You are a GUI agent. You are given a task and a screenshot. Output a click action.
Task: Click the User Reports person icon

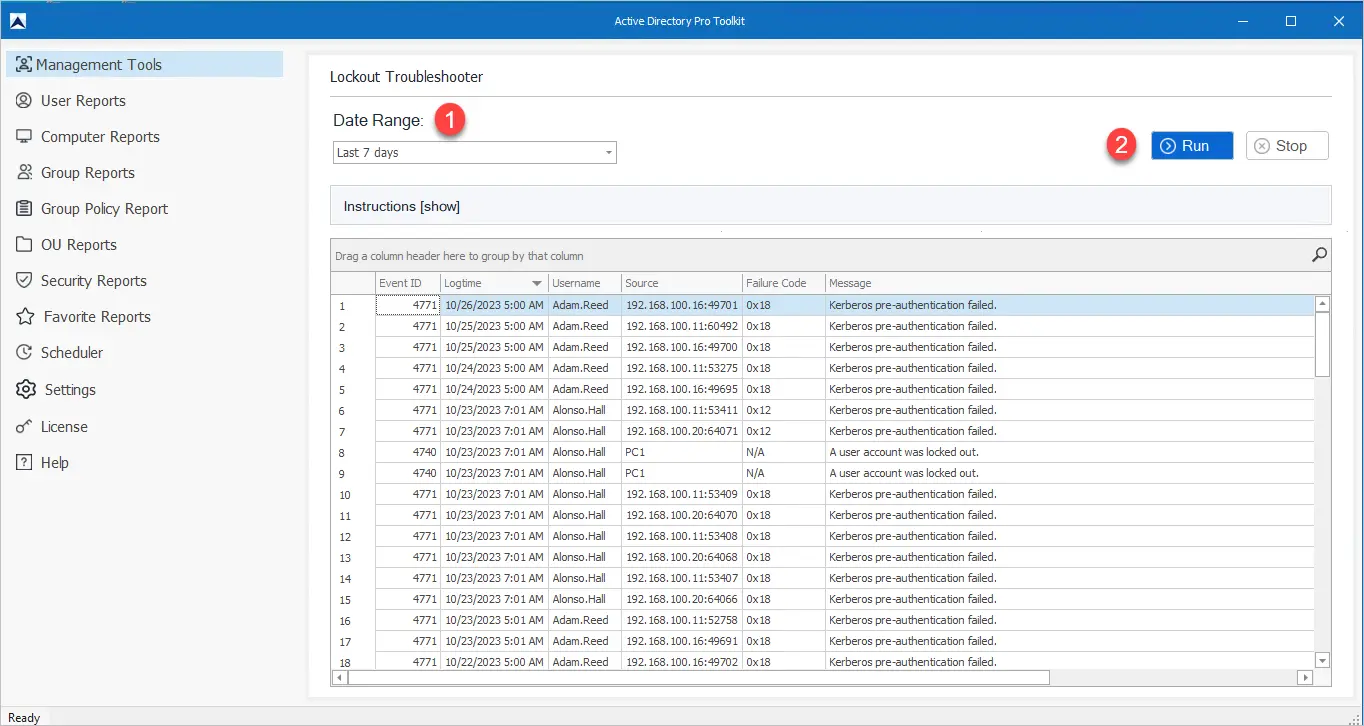[x=24, y=101]
